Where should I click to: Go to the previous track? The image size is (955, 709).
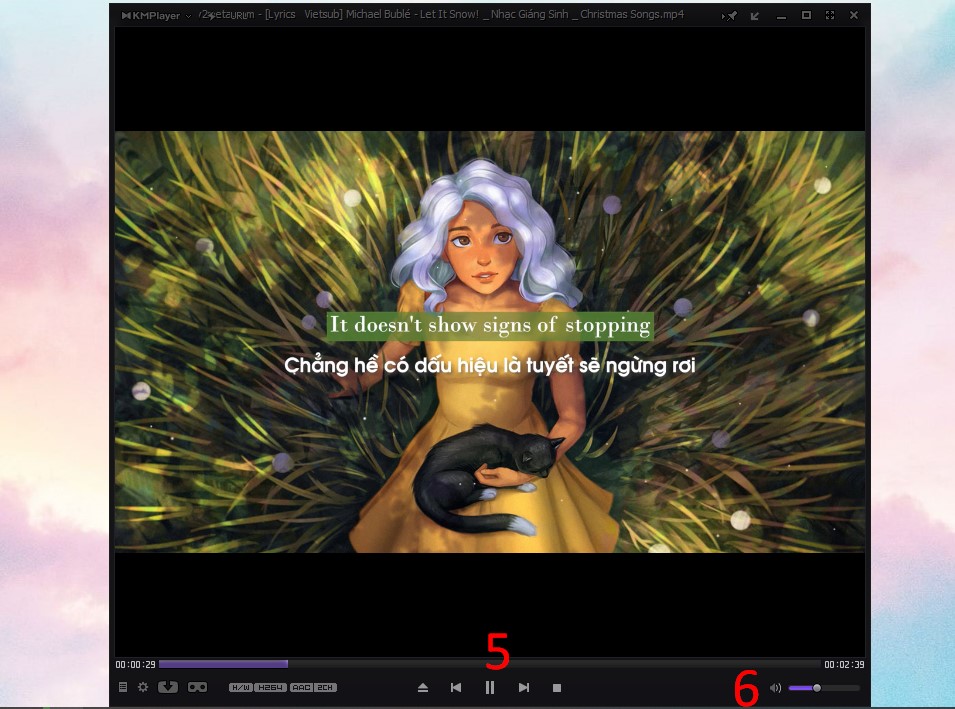pyautogui.click(x=456, y=688)
